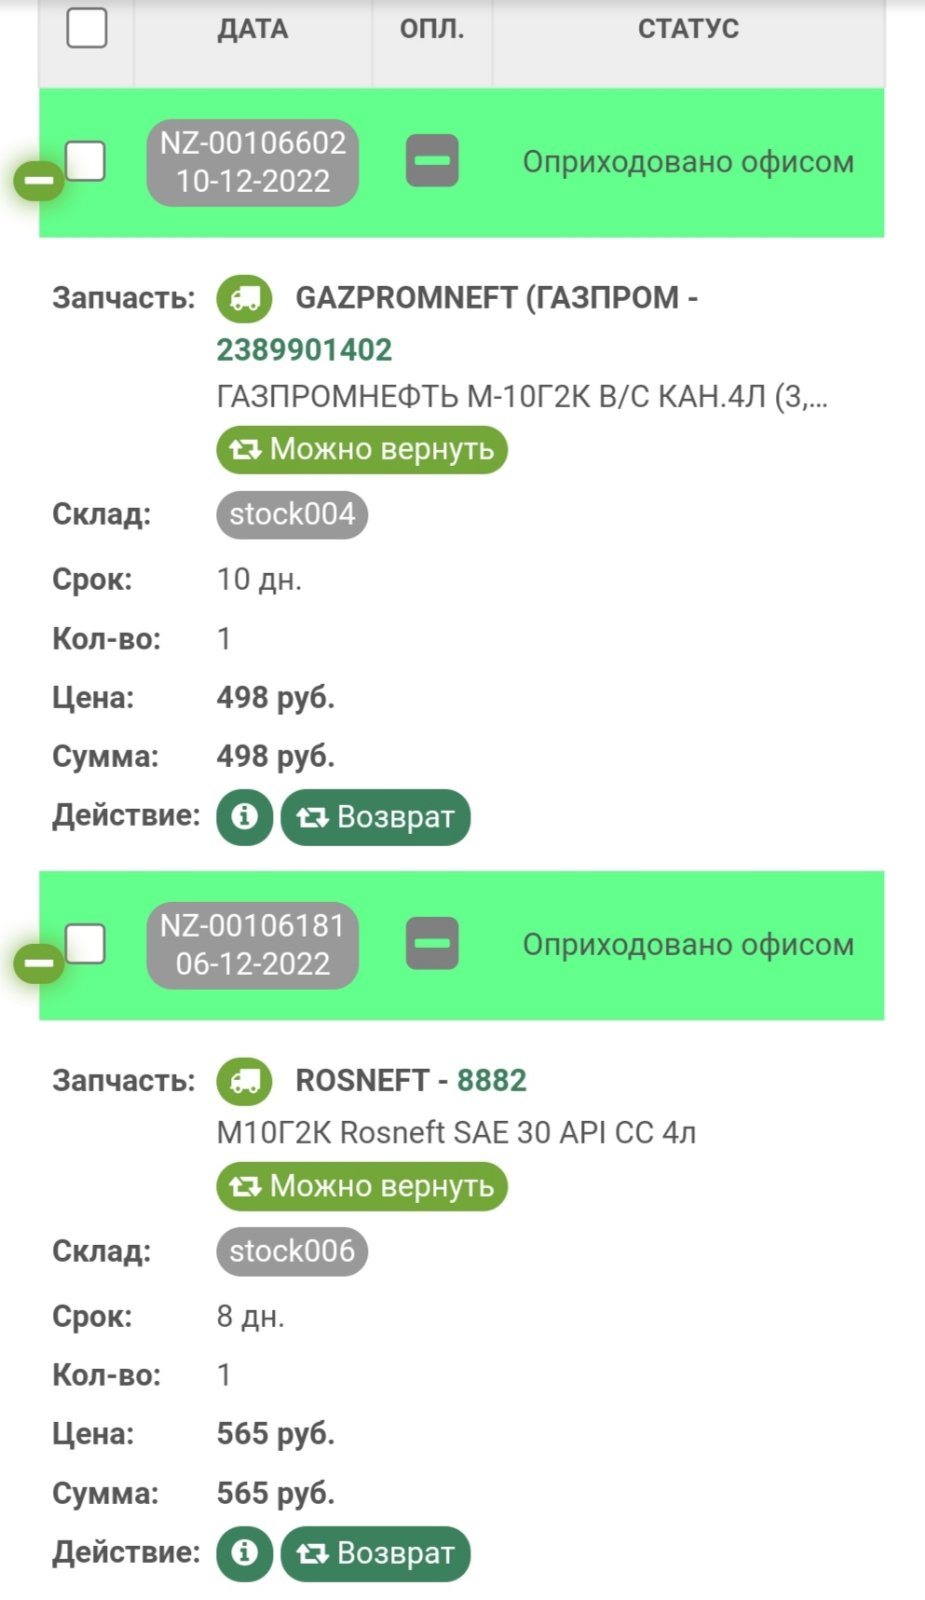Click the green truck icon beside GAZPROMNEFT

pos(244,298)
